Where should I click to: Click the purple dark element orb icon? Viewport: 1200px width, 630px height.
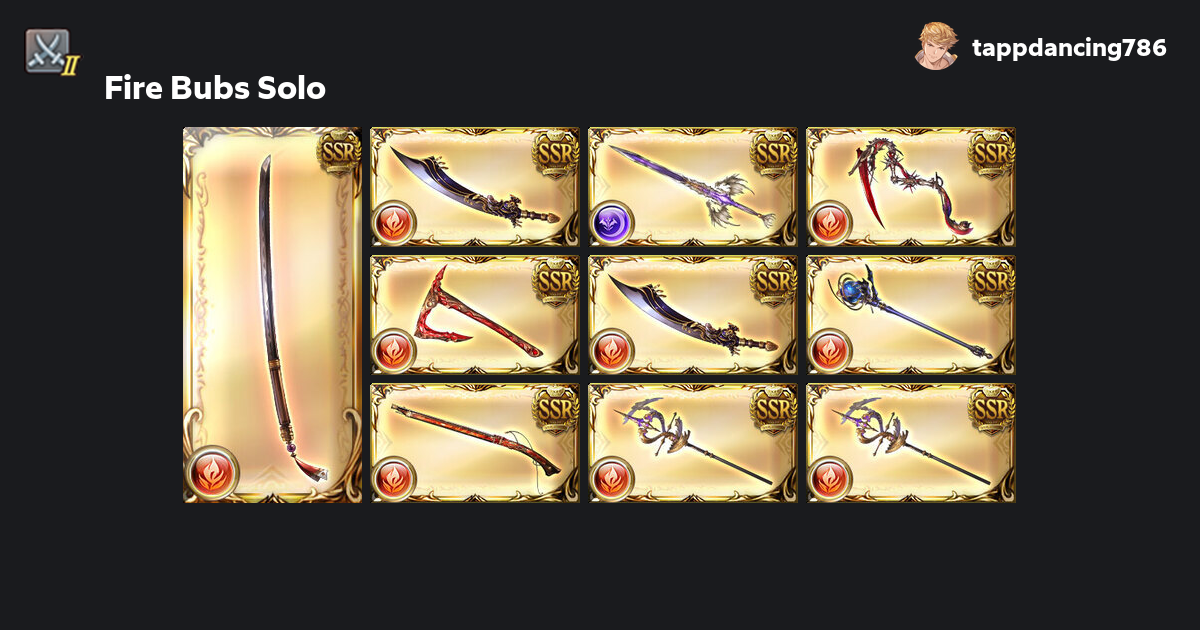(612, 222)
